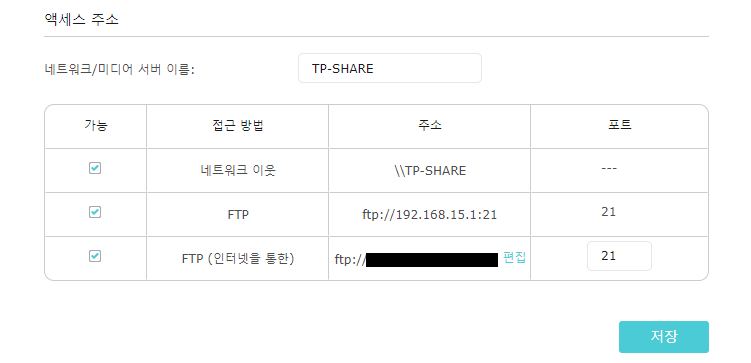Viewport: 751px width, 363px height.
Task: Click the FTP access method label
Action: 238,215
